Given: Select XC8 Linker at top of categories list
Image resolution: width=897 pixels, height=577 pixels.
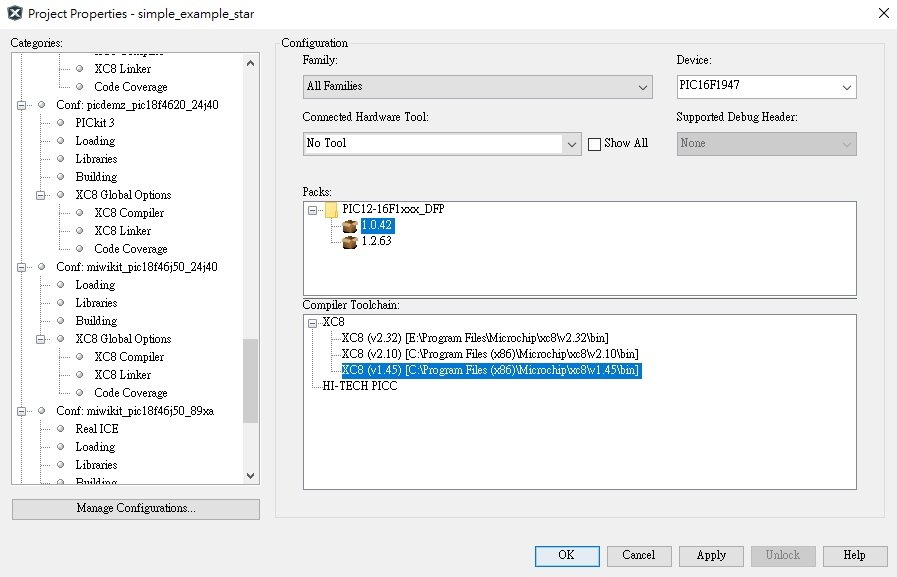Looking at the screenshot, I should coord(122,69).
